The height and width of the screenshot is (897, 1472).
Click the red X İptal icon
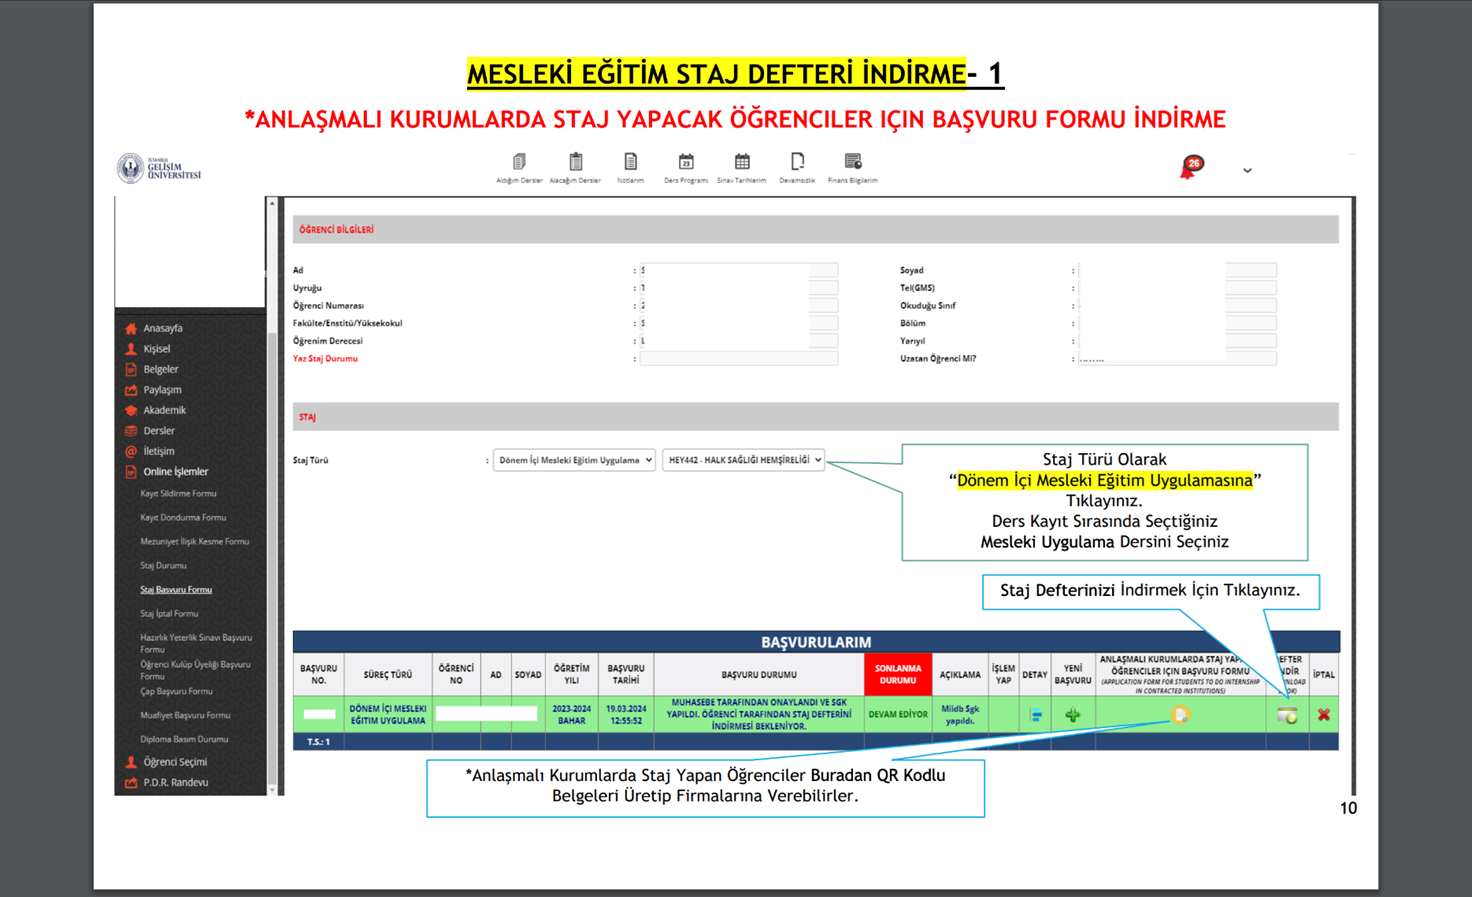click(1324, 715)
